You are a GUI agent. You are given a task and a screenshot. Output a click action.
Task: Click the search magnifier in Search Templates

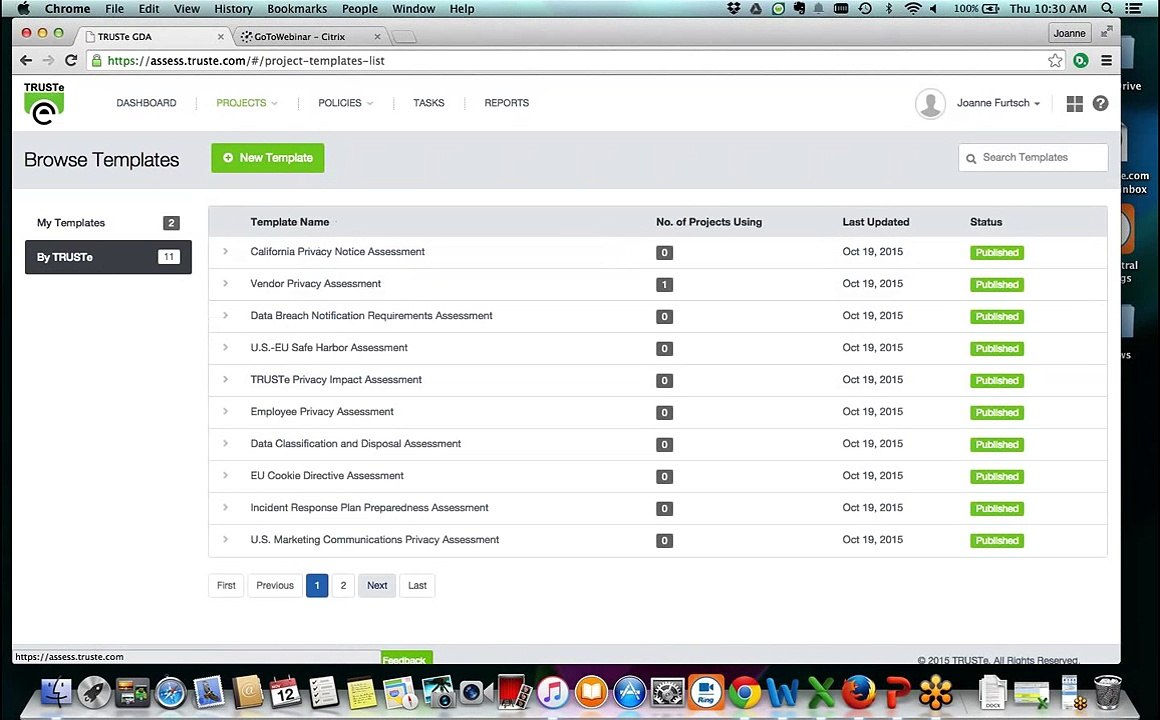(x=971, y=158)
